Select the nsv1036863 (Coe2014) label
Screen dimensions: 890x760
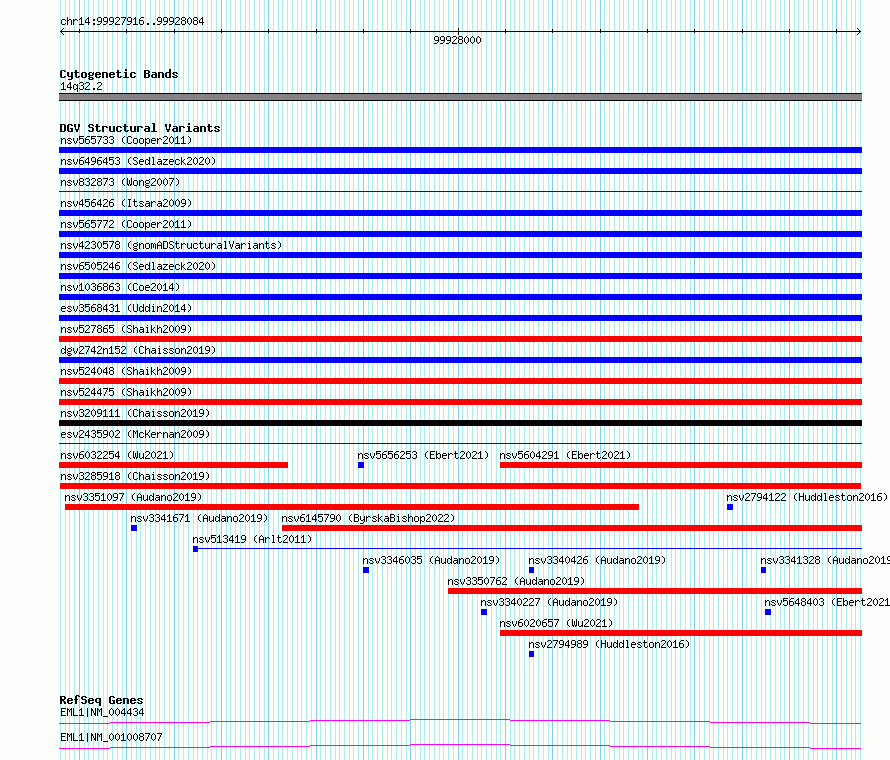(120, 287)
